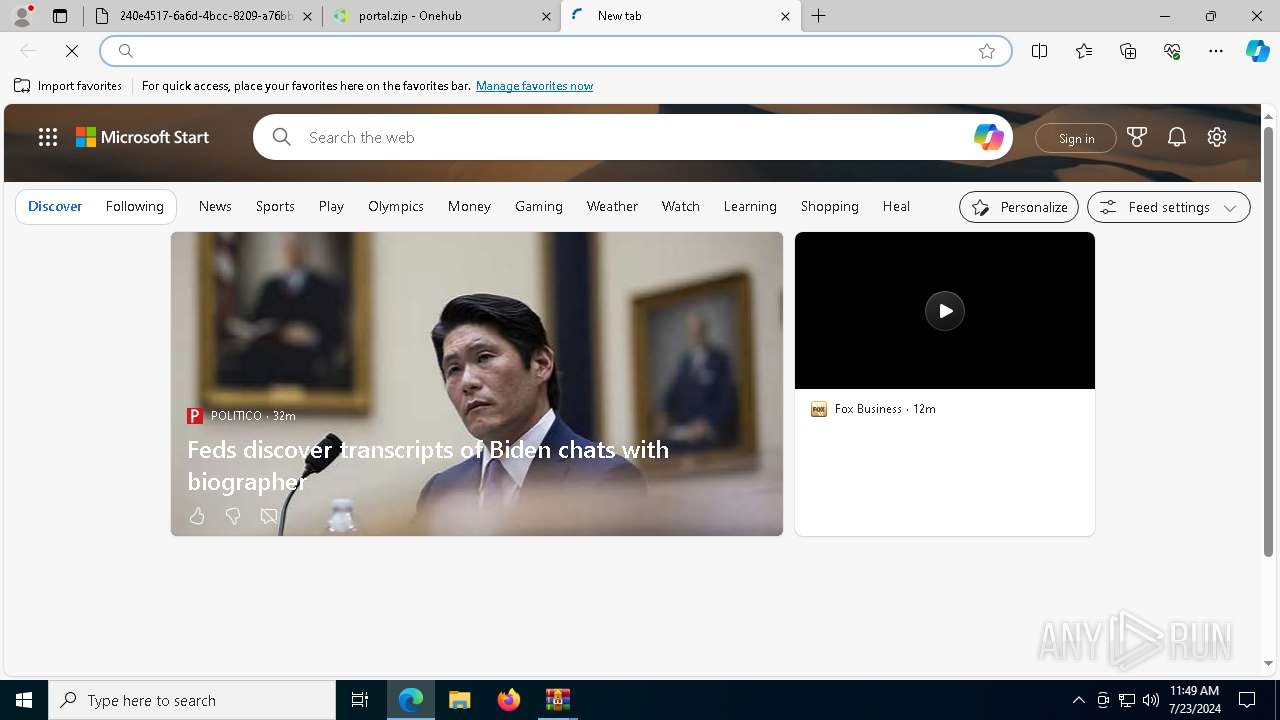Open the taskbar clock and date
The image size is (1280, 720).
click(x=1194, y=700)
